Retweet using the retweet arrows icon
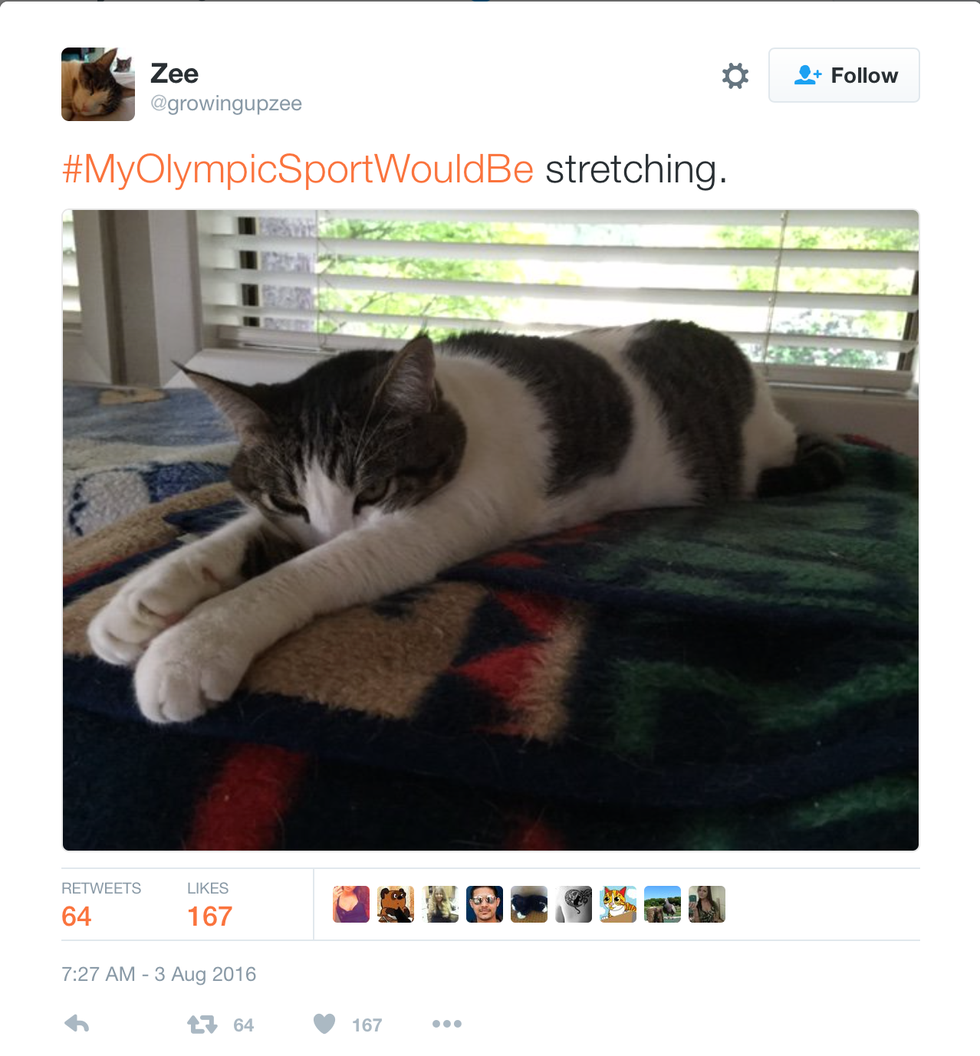980x1056 pixels. [x=202, y=1024]
